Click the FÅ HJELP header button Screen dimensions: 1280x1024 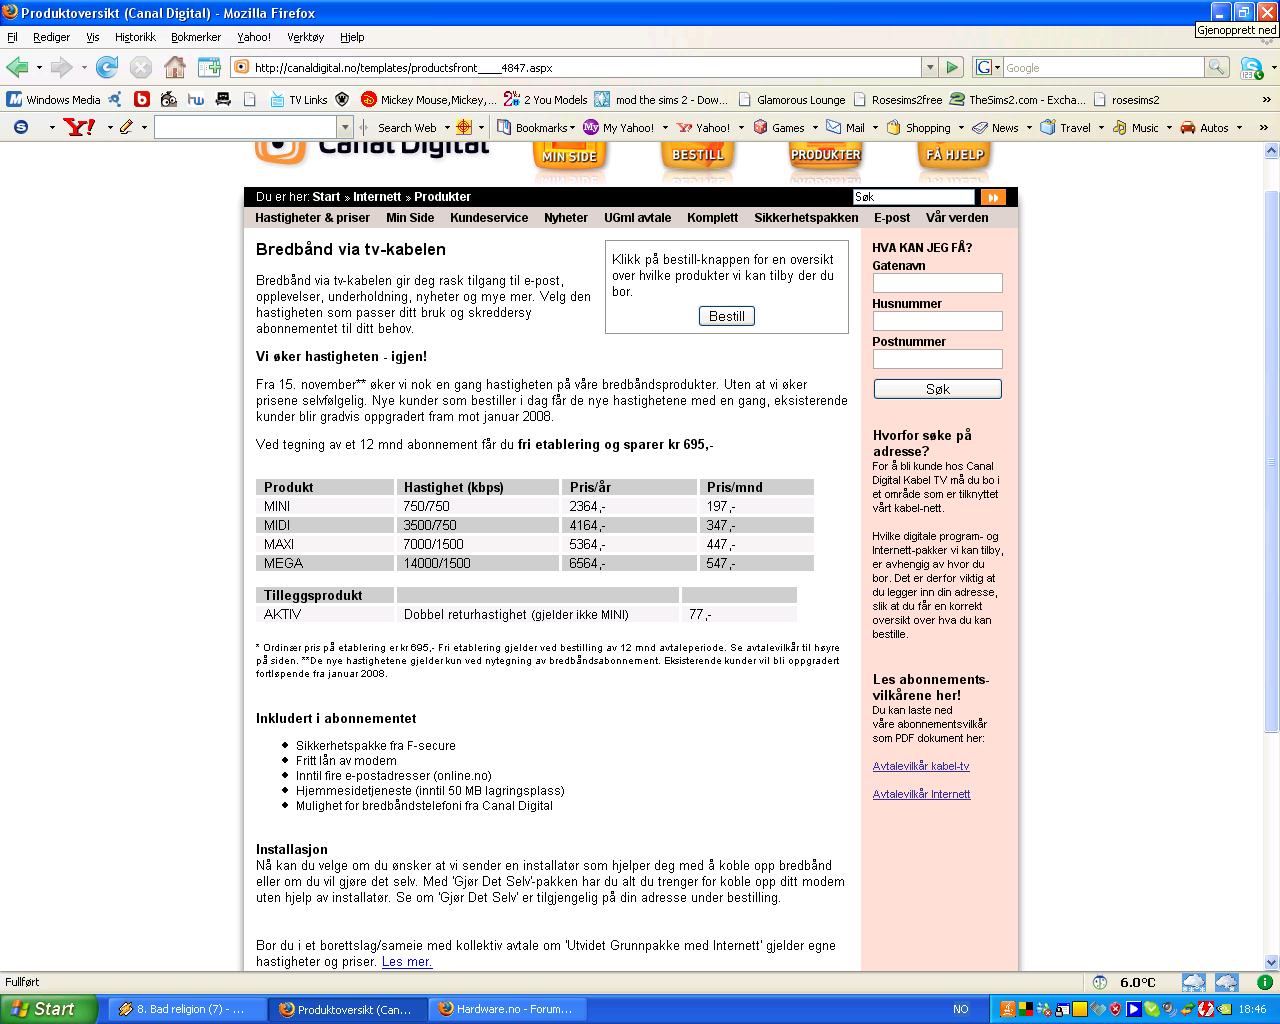(x=954, y=155)
